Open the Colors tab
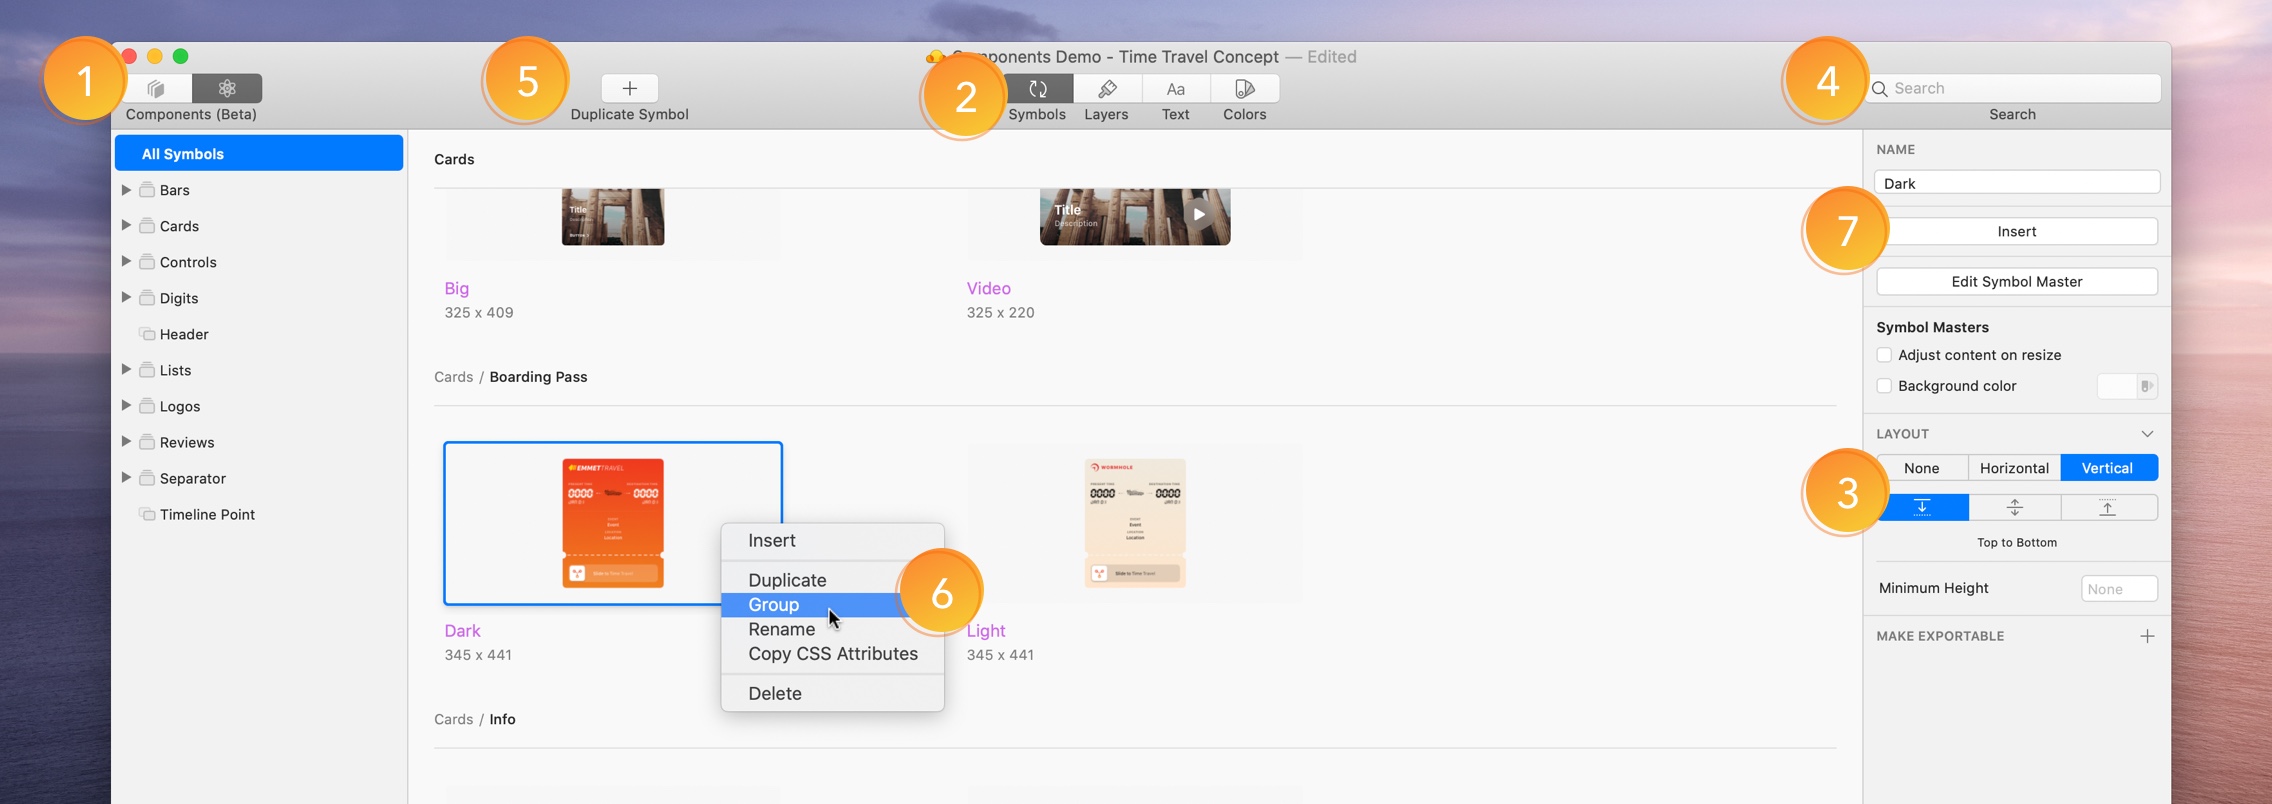This screenshot has width=2272, height=804. point(1244,89)
